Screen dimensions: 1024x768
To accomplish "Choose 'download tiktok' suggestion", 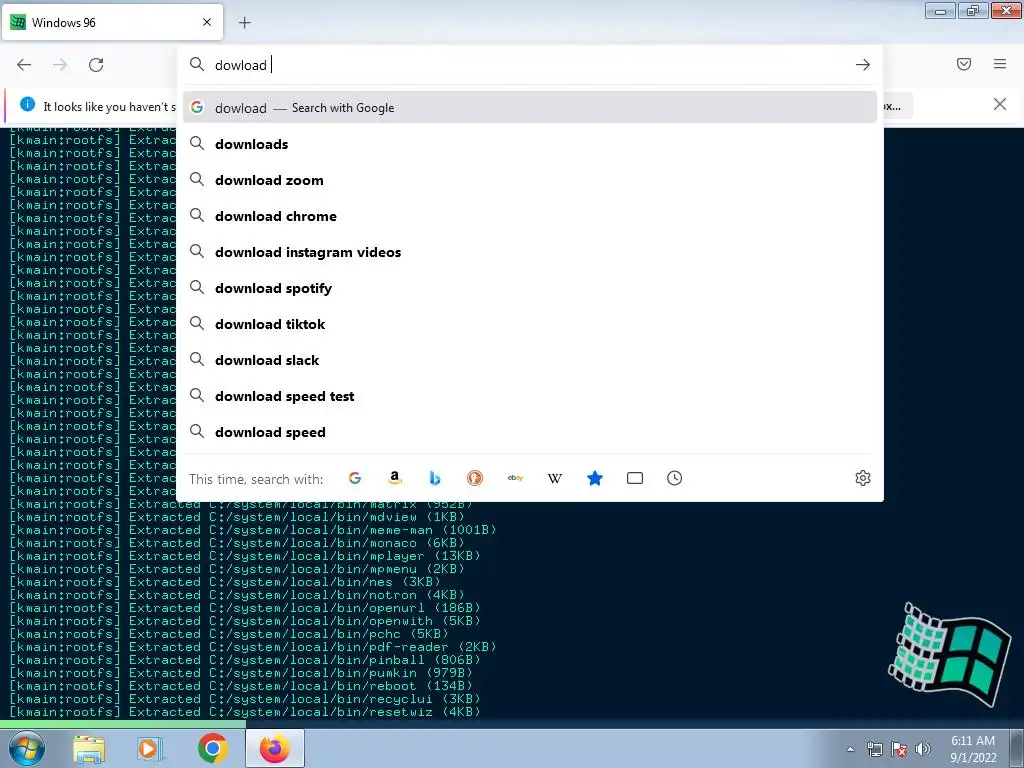I will point(530,323).
